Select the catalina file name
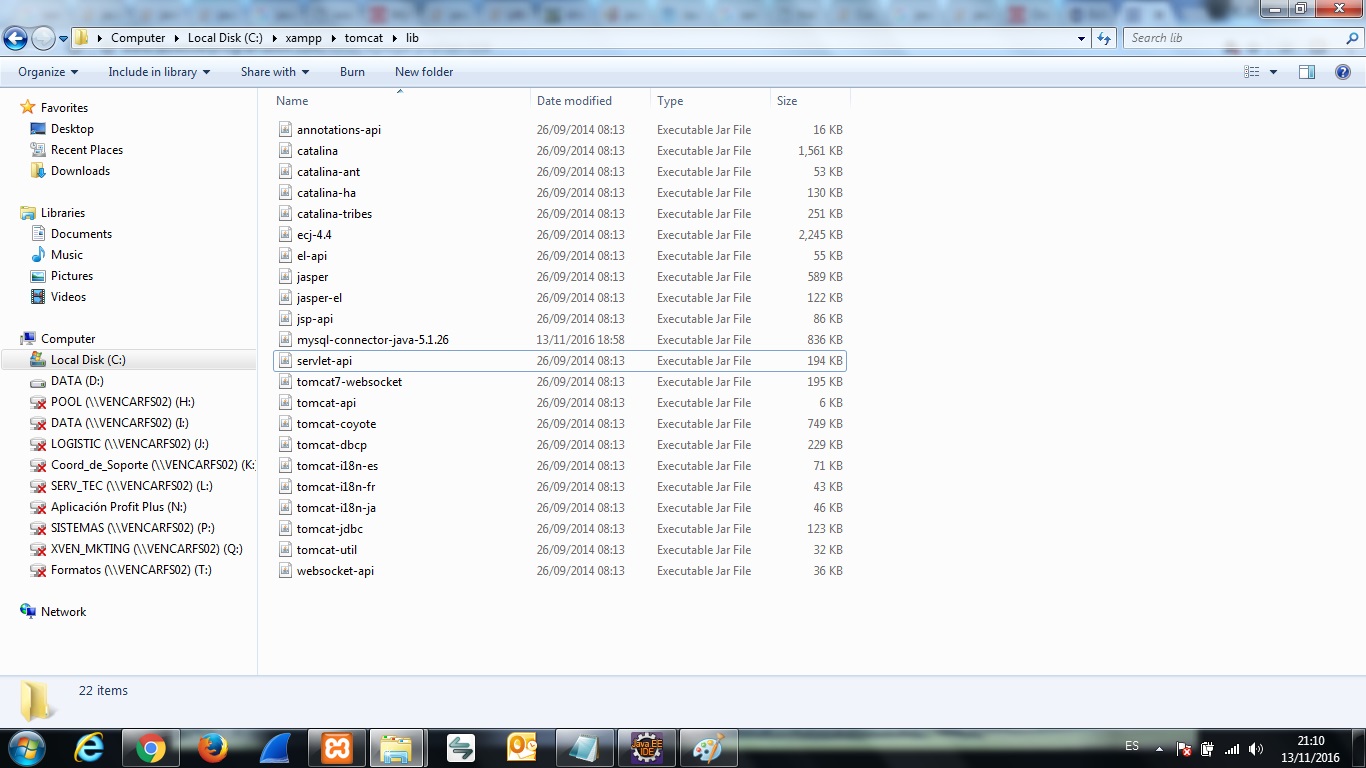Viewport: 1366px width, 768px height. 317,151
